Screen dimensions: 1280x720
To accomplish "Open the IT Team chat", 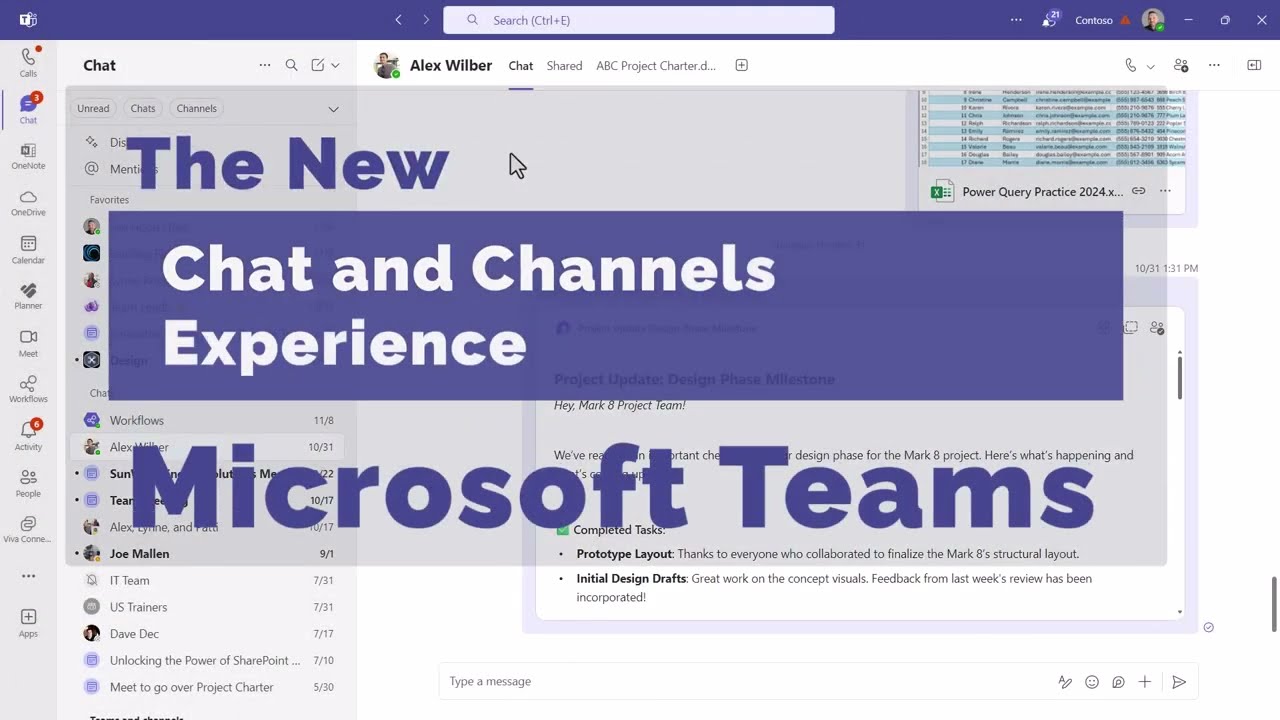I will click(208, 581).
